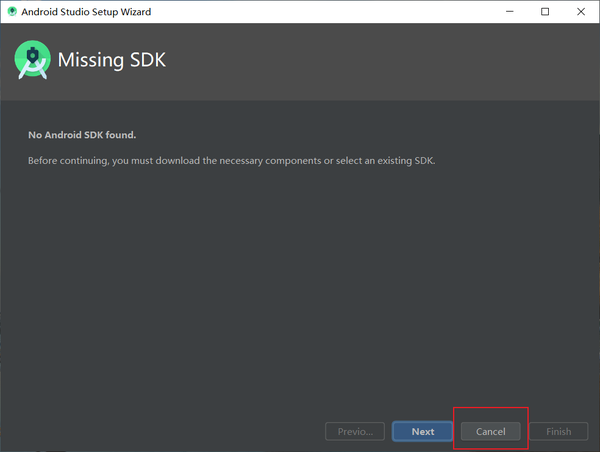
Task: Click the empty footer space left of Previous
Action: [x=160, y=431]
